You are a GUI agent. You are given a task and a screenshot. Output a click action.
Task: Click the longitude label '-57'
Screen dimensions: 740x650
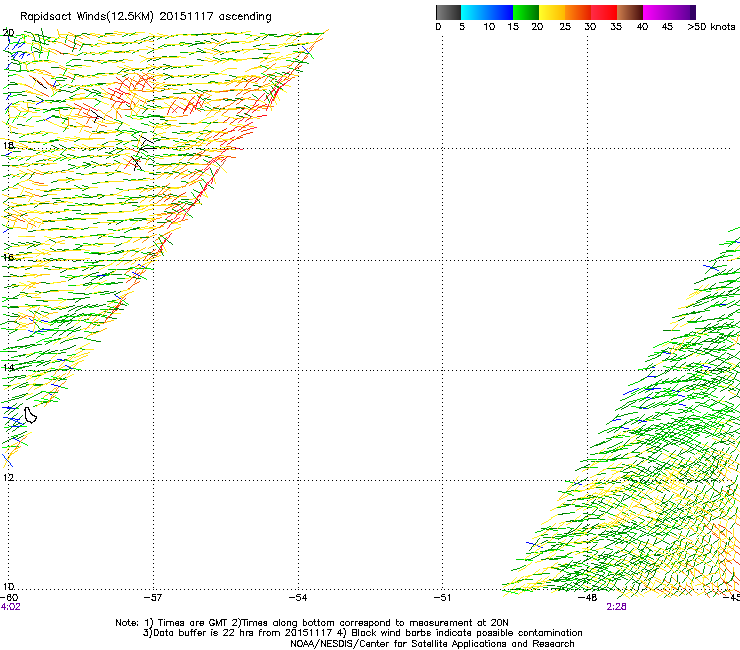coord(153,598)
